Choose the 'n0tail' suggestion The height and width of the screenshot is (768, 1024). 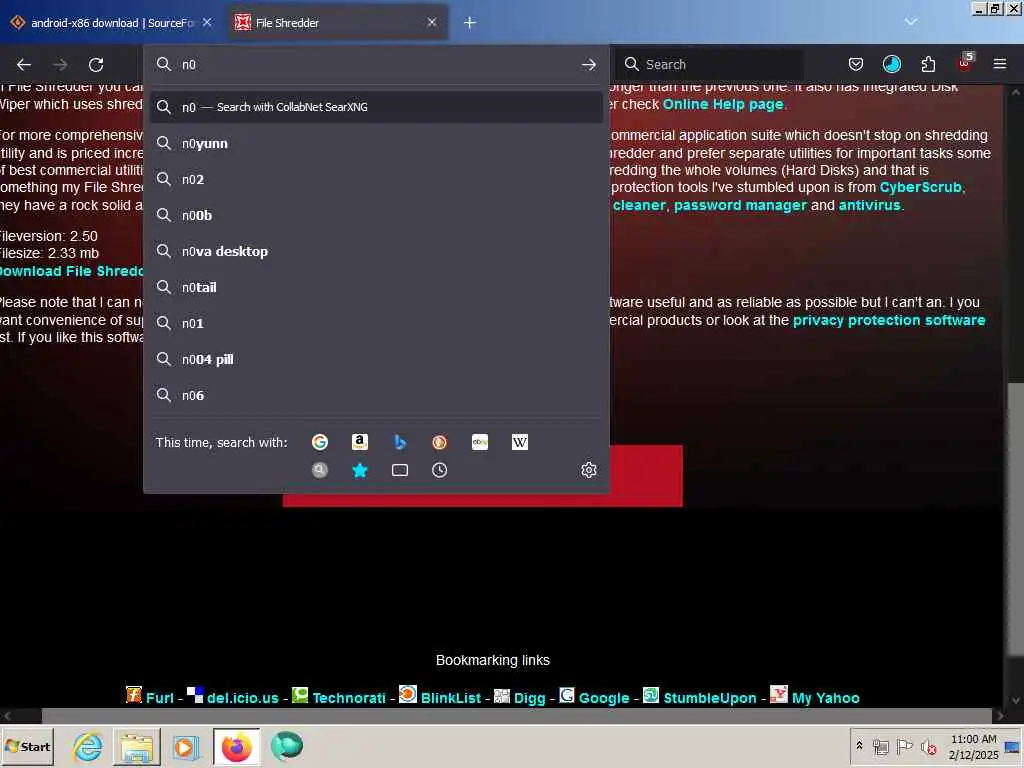point(376,287)
